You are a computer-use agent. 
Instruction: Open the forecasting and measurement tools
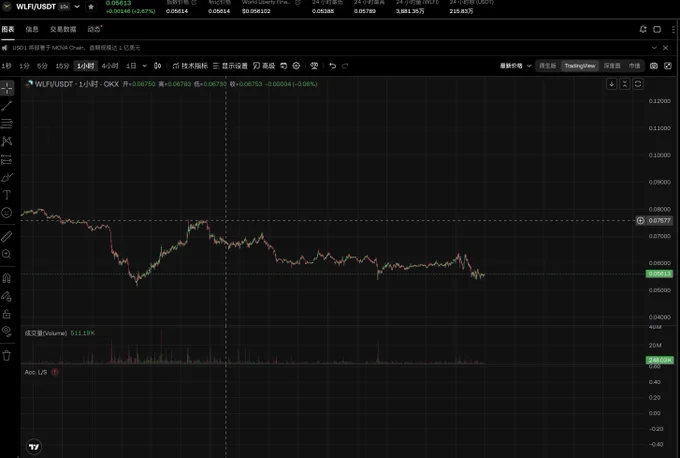[x=7, y=159]
